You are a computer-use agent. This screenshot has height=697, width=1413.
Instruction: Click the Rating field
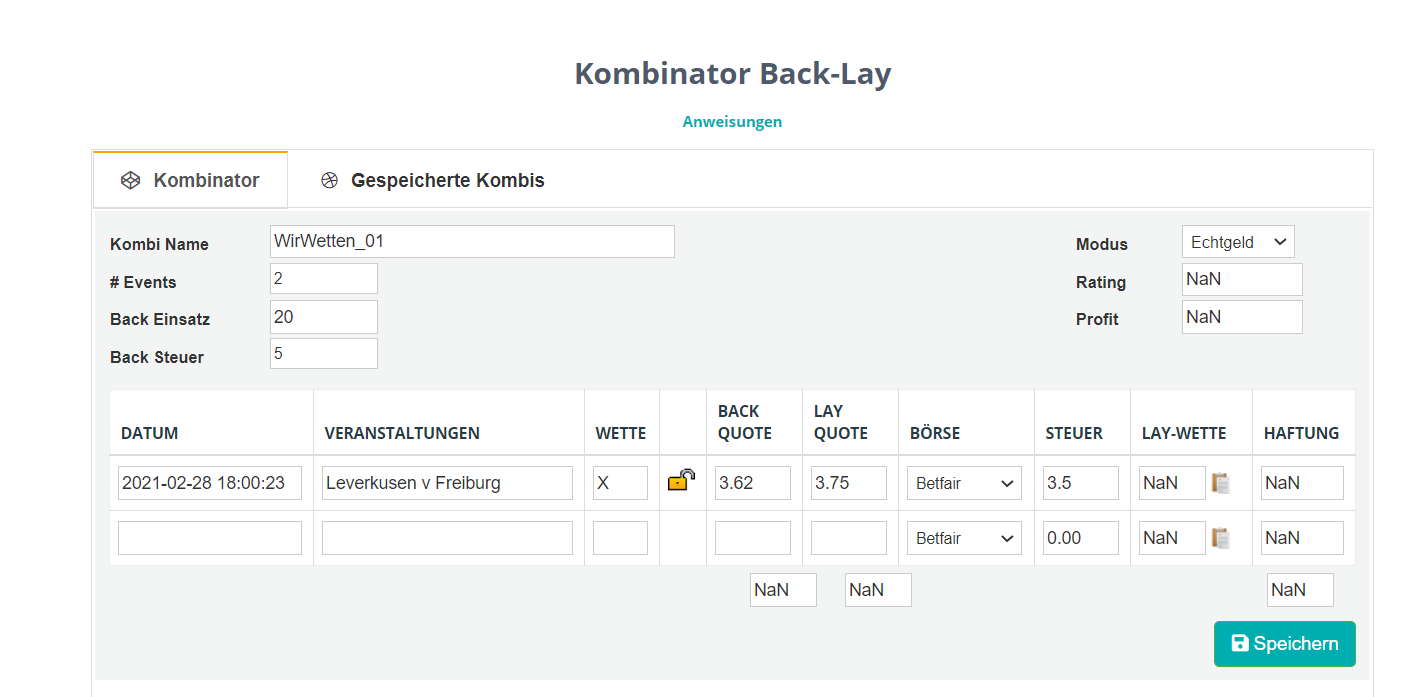pyautogui.click(x=1242, y=279)
